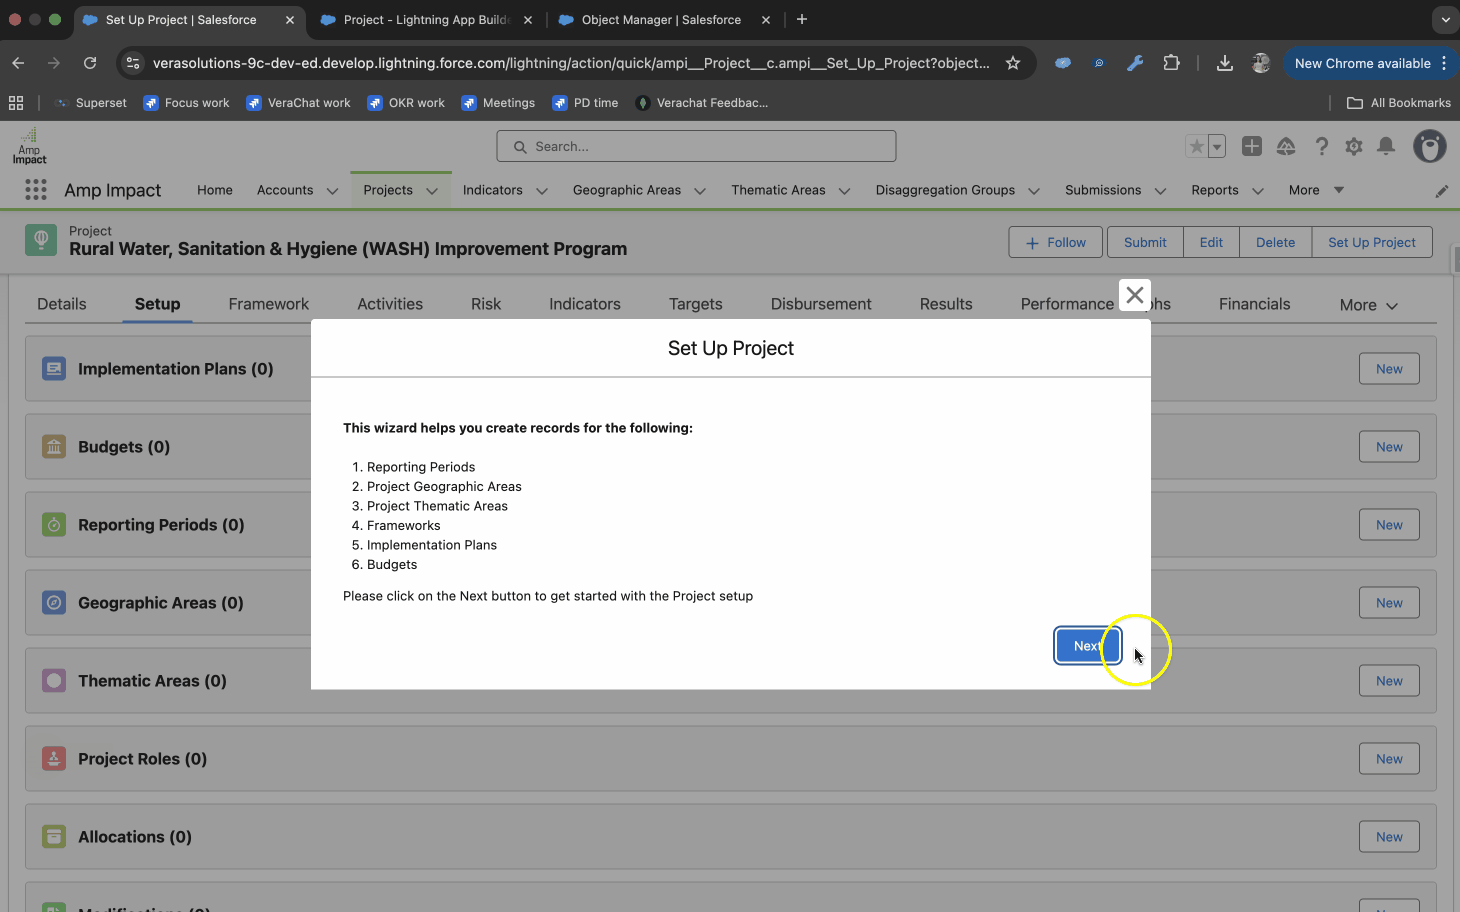The width and height of the screenshot is (1460, 912).
Task: Click New for Implementation Plans
Action: tap(1388, 369)
